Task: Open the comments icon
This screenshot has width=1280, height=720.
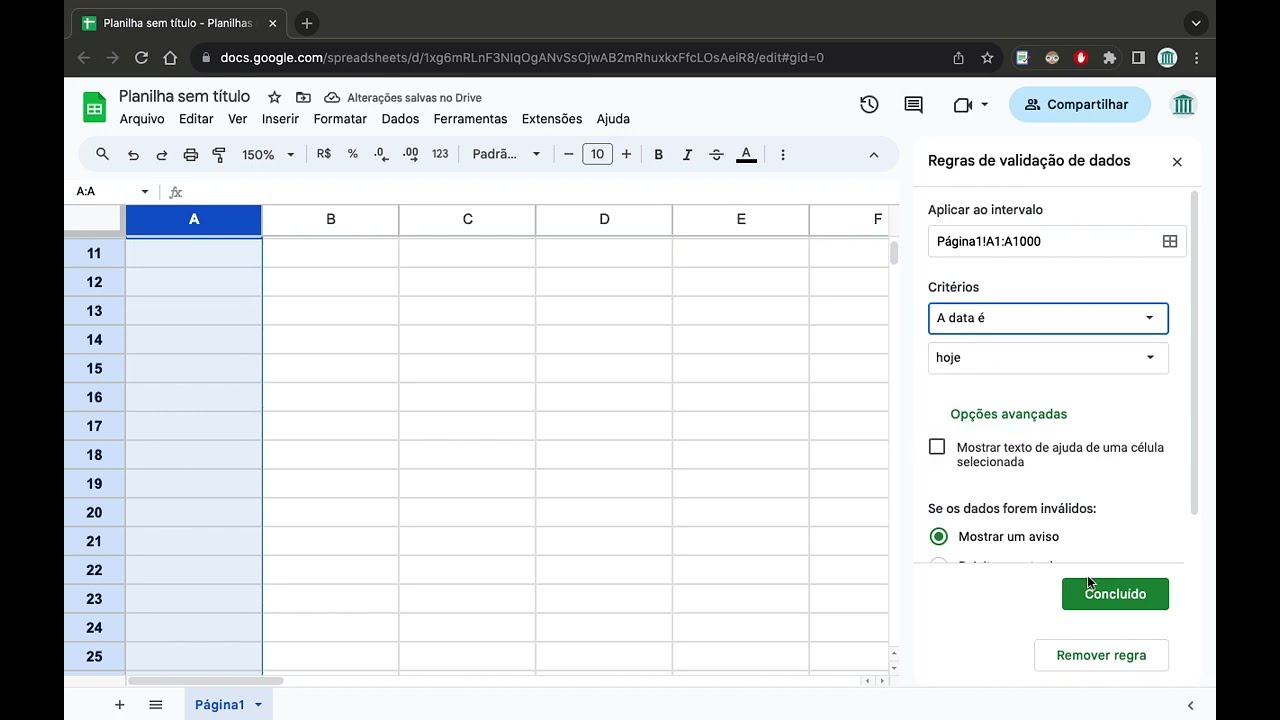Action: [913, 105]
